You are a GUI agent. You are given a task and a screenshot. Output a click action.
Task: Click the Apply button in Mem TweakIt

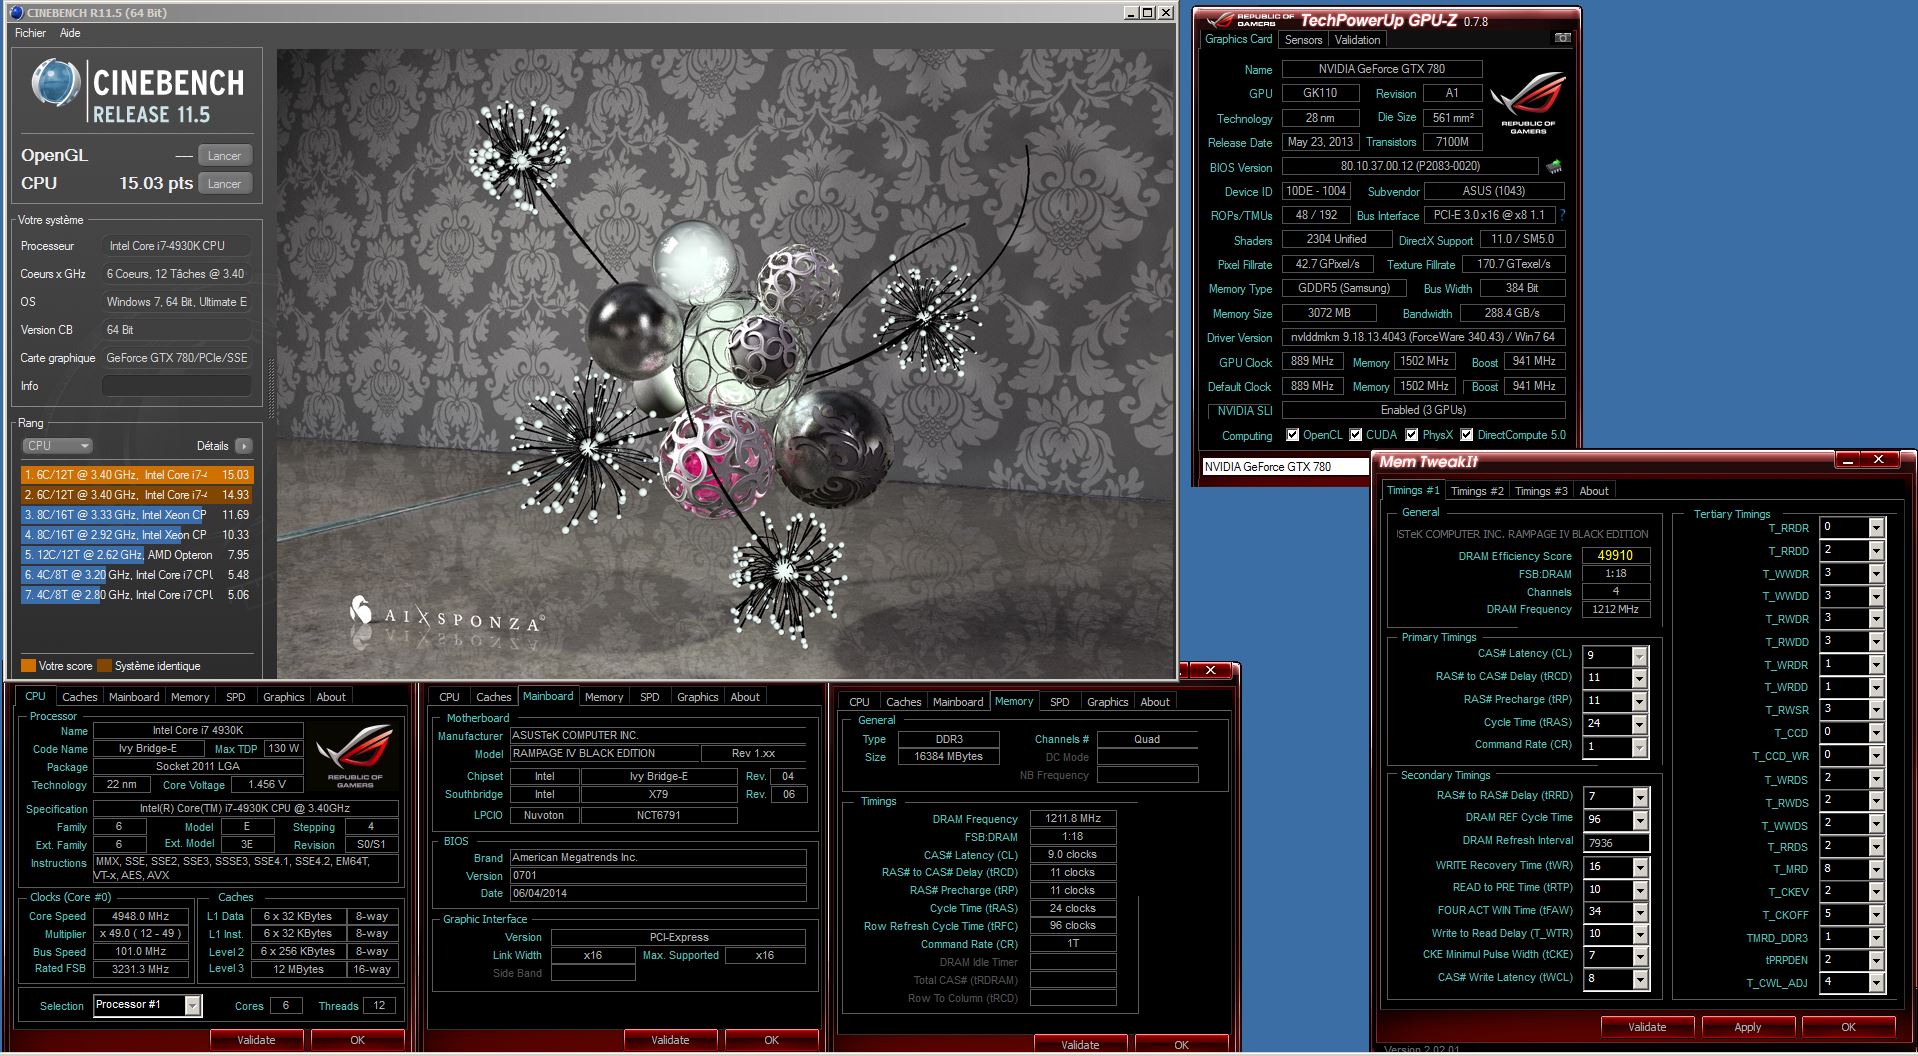[1747, 1027]
